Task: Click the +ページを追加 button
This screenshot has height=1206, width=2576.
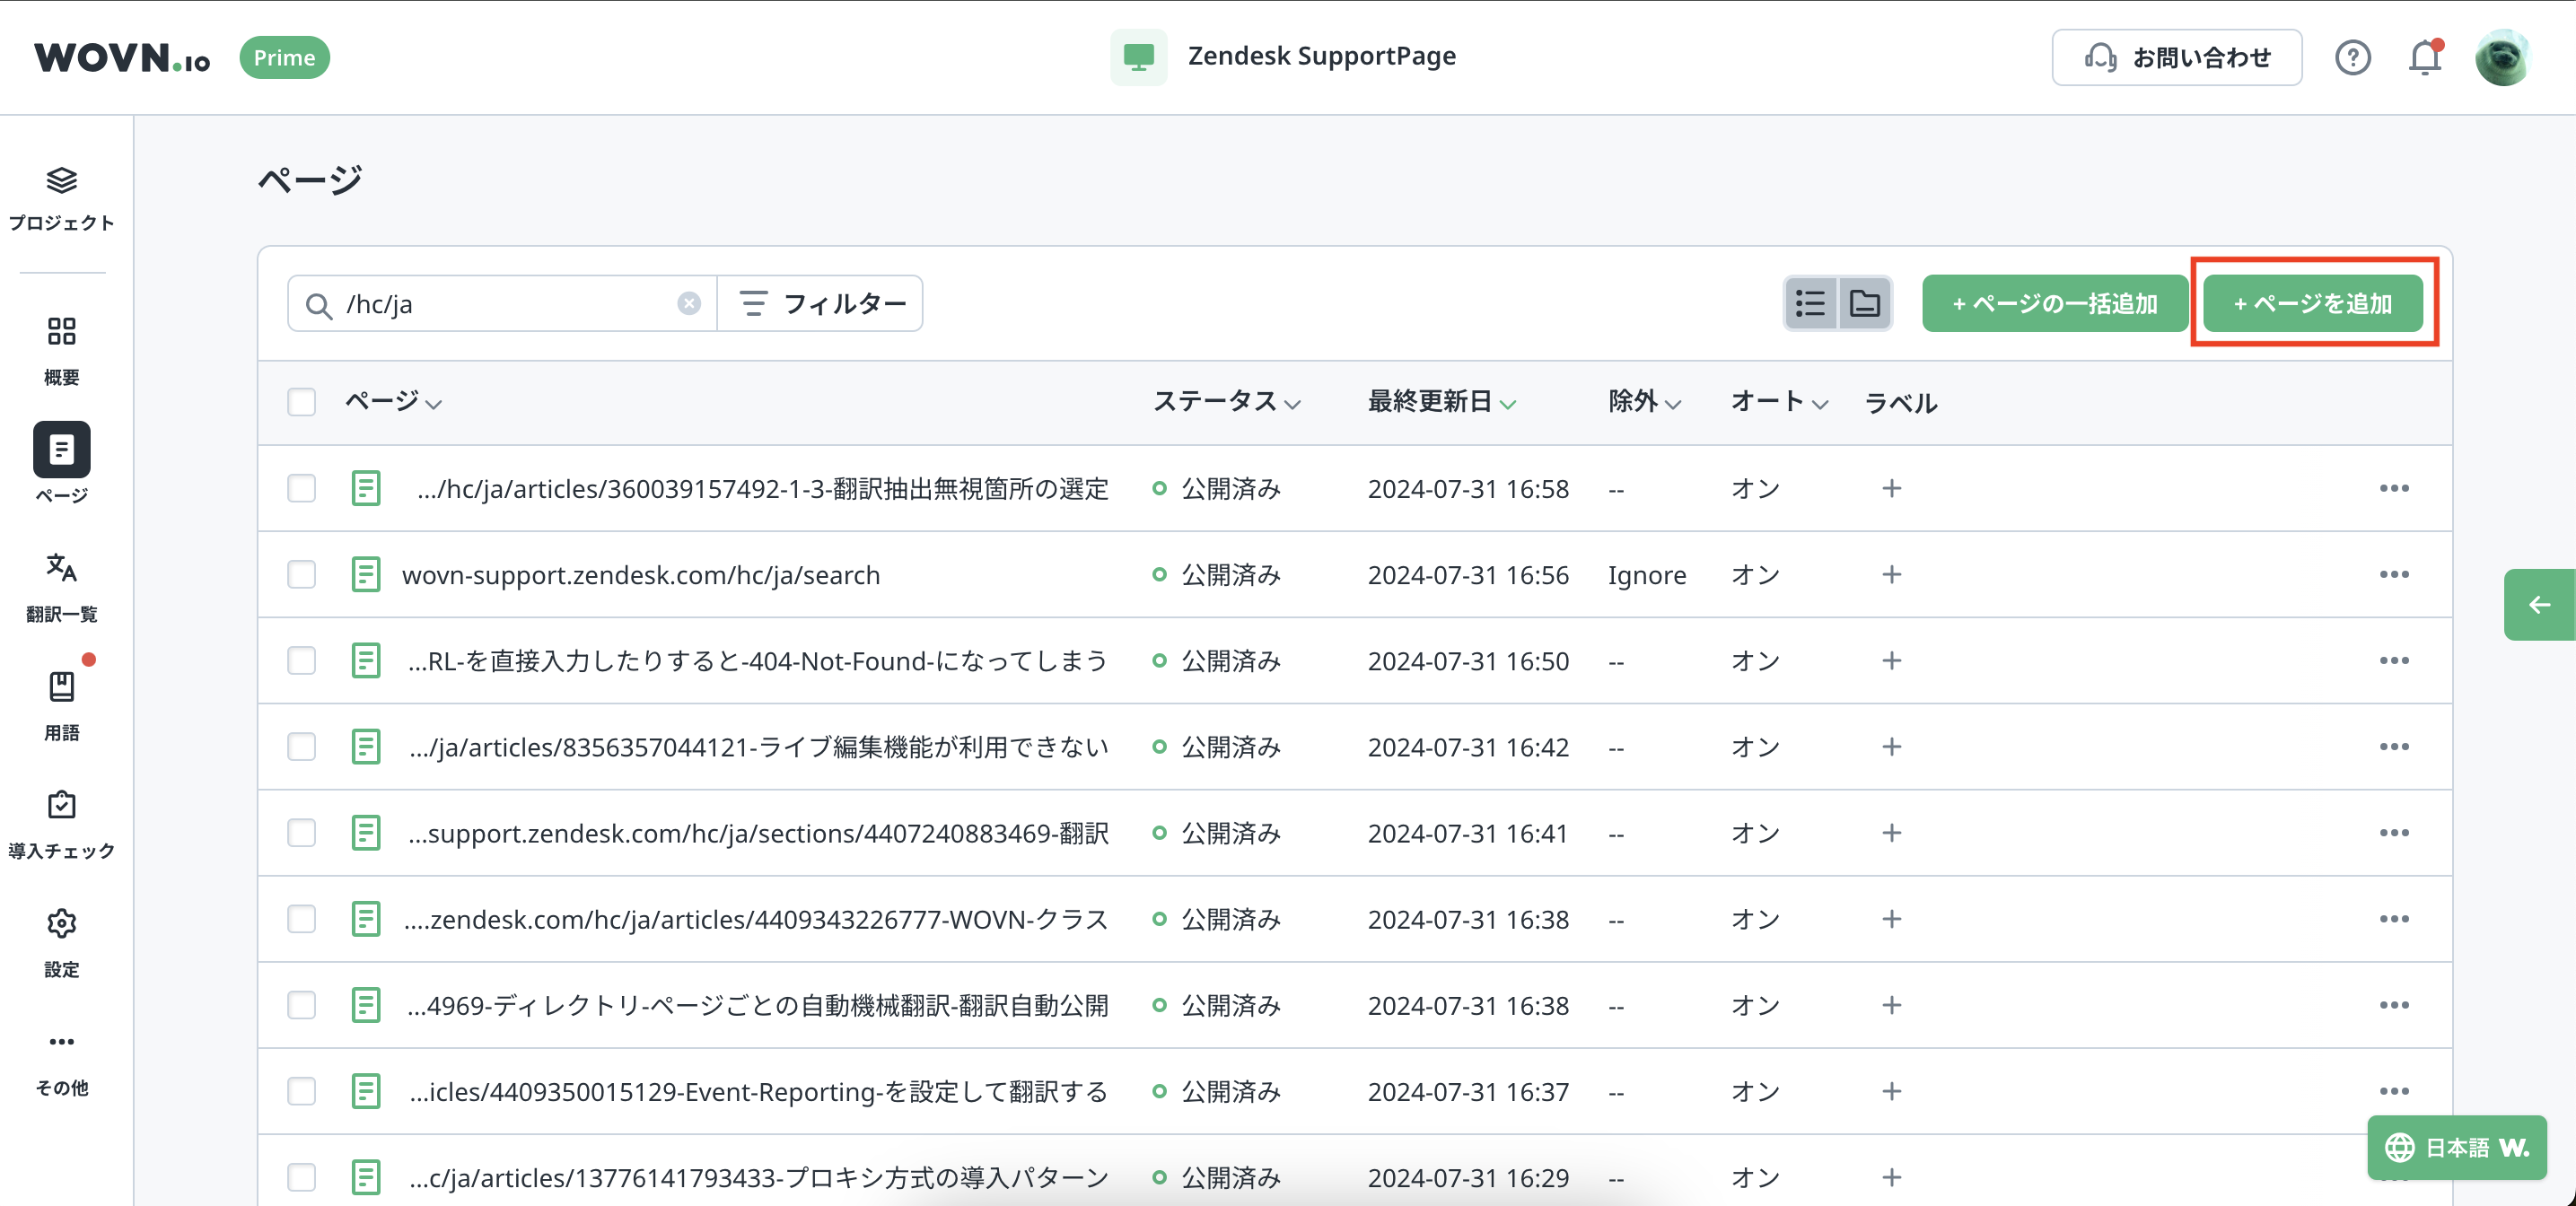Action: [2312, 303]
